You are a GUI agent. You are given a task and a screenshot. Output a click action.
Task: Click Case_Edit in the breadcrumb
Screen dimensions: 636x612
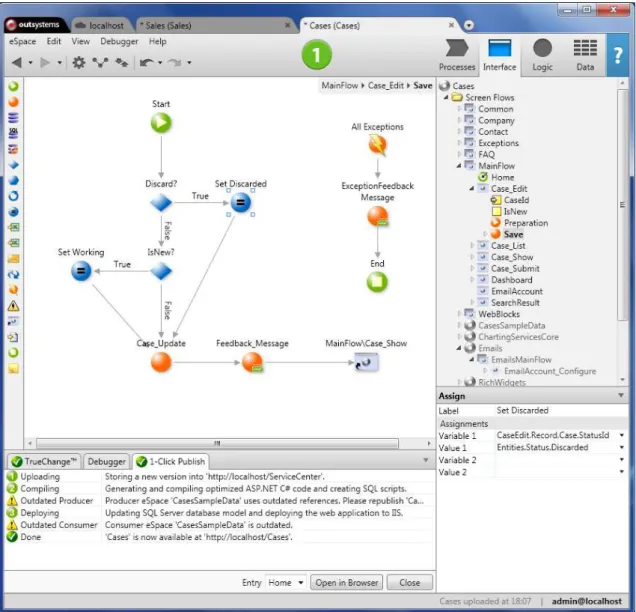coord(385,86)
